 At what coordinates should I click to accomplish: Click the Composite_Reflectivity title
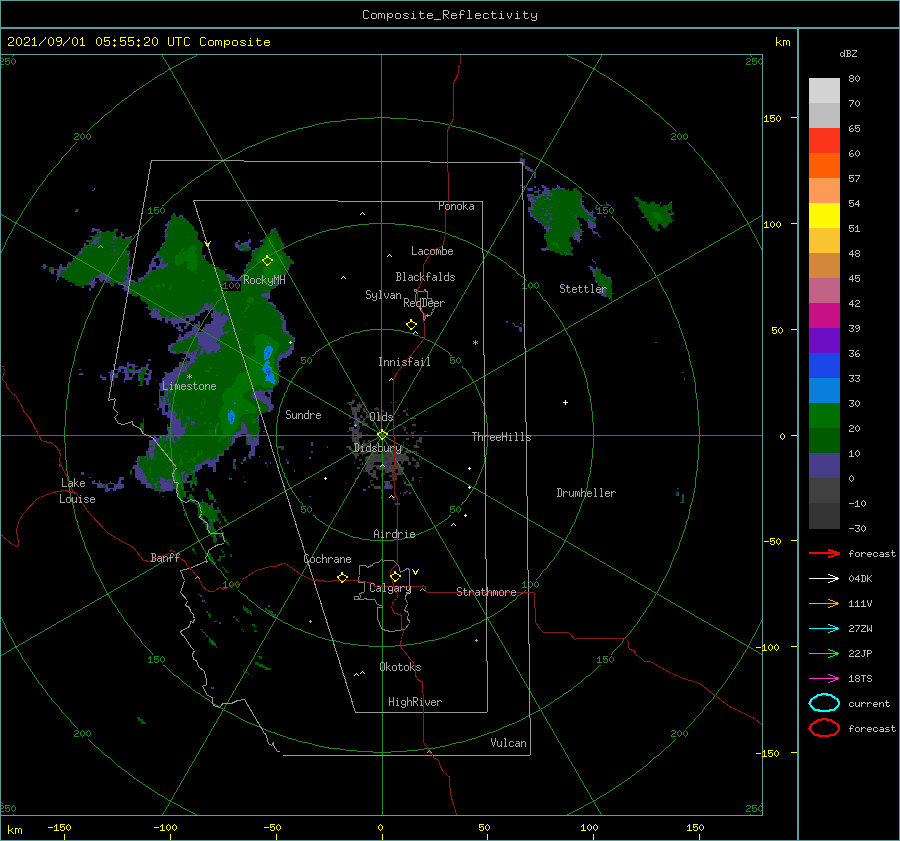pos(450,15)
